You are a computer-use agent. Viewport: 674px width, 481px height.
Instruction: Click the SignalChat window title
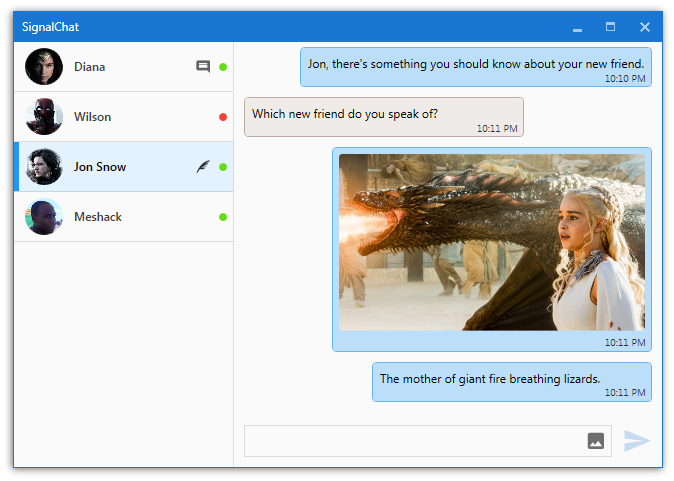click(x=50, y=27)
